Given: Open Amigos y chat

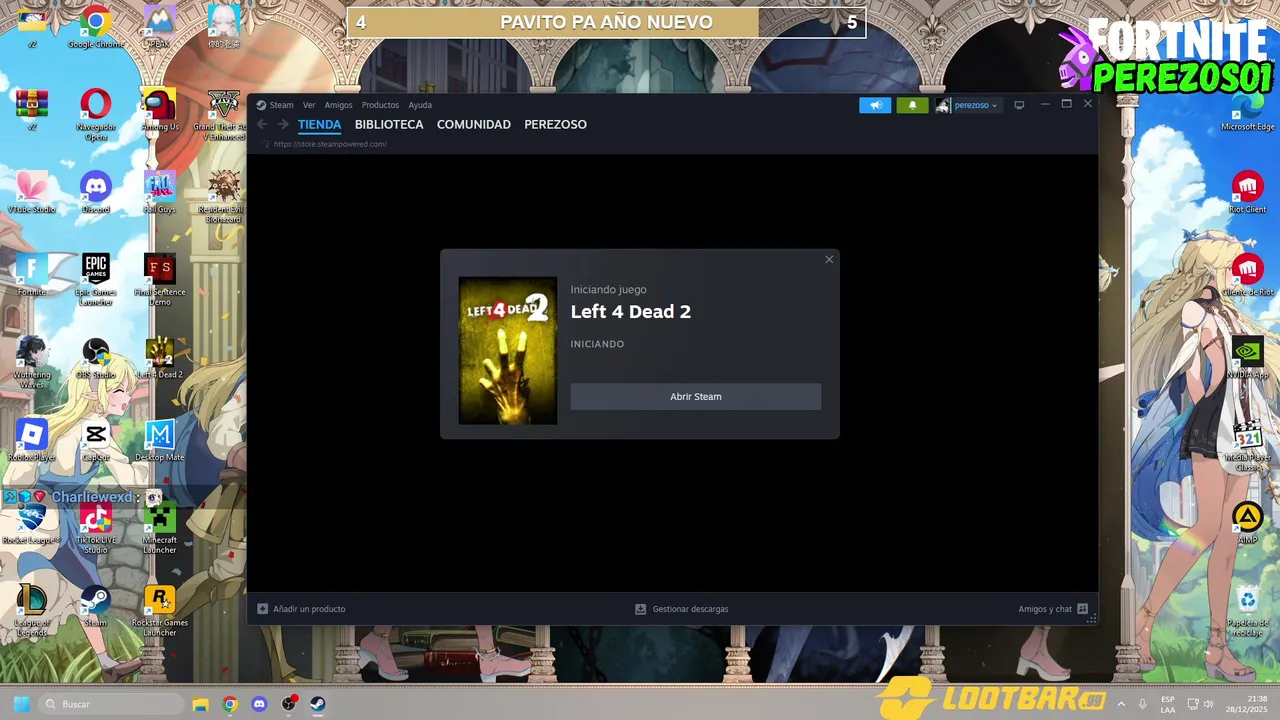Looking at the screenshot, I should coord(1053,609).
